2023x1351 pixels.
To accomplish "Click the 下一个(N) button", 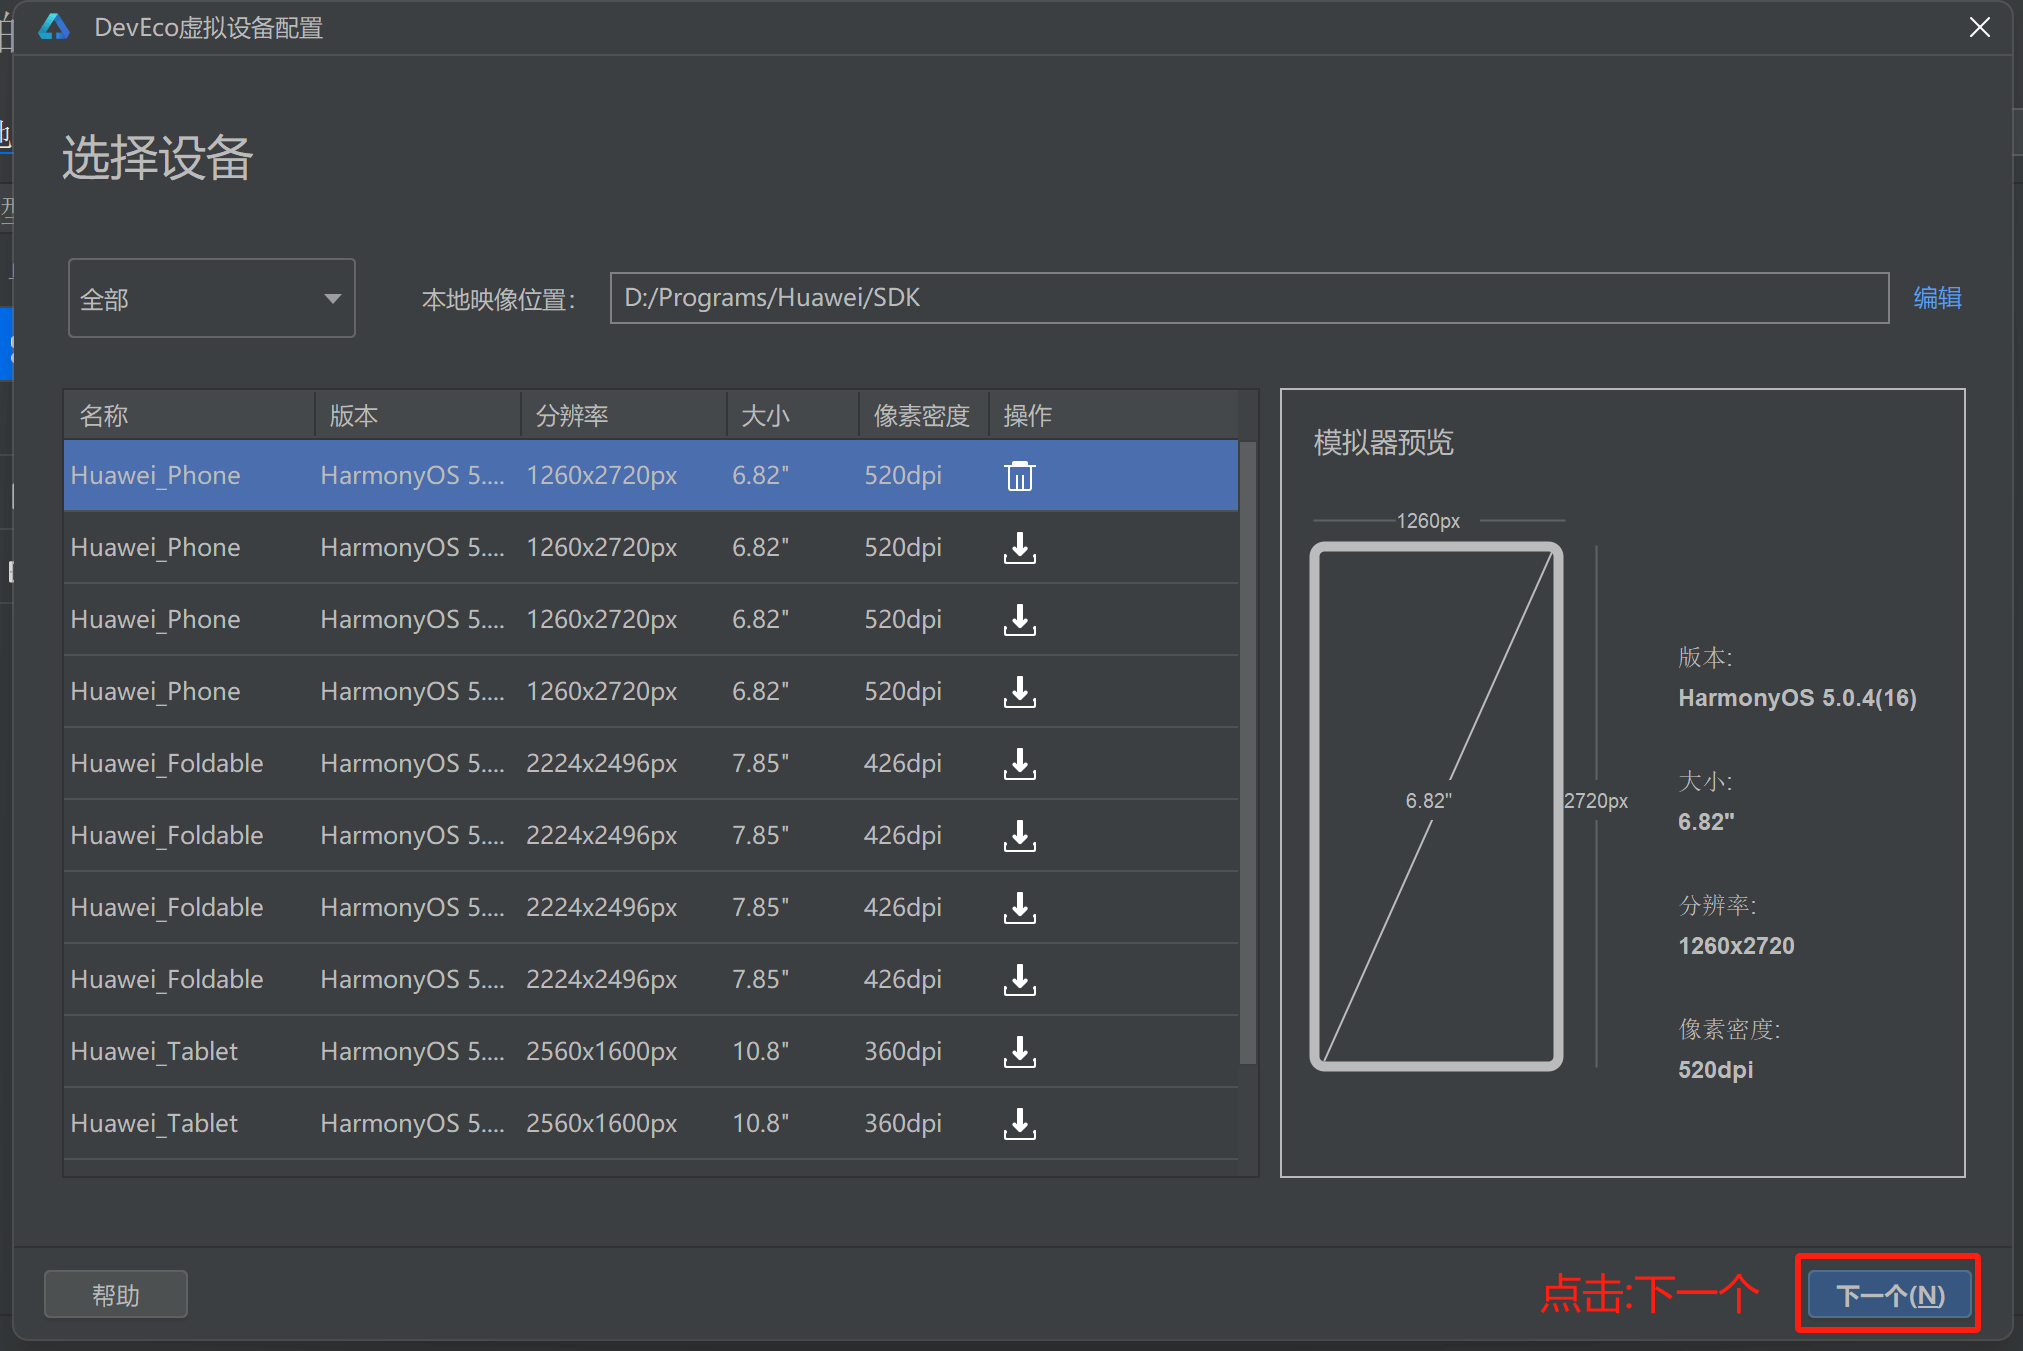I will tap(1889, 1295).
